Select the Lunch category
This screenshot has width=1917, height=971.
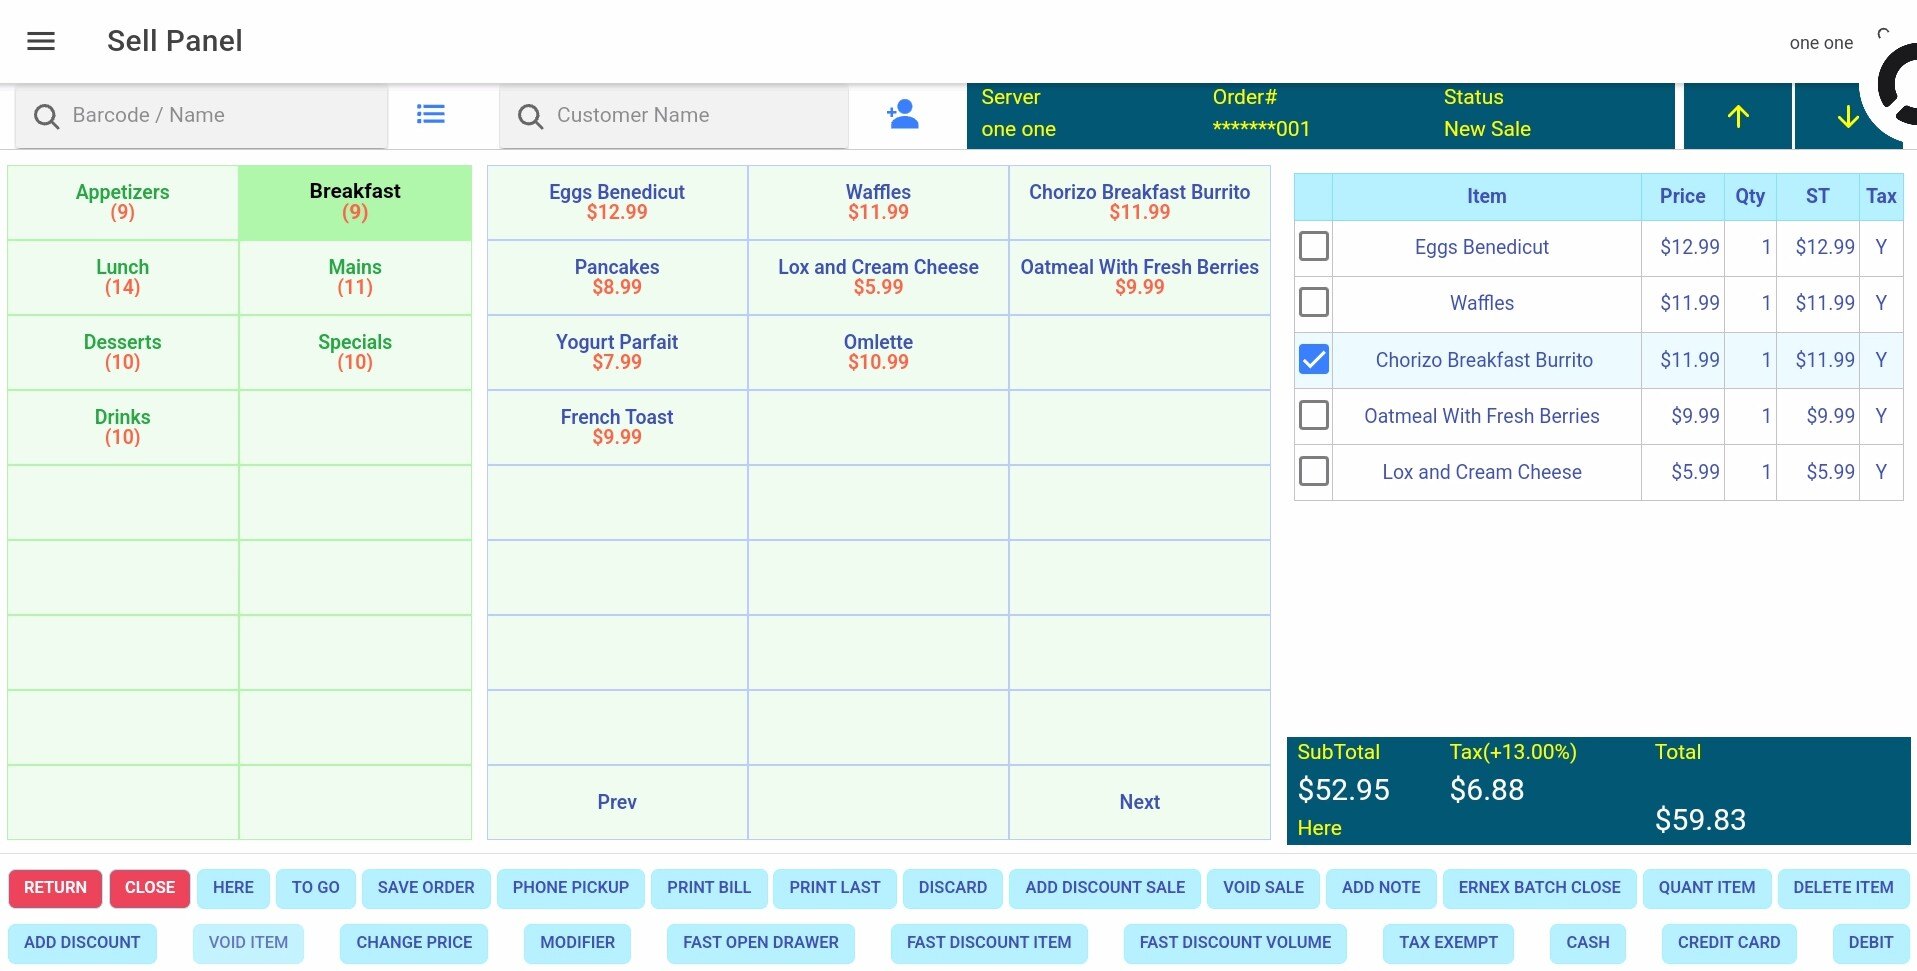pyautogui.click(x=123, y=277)
